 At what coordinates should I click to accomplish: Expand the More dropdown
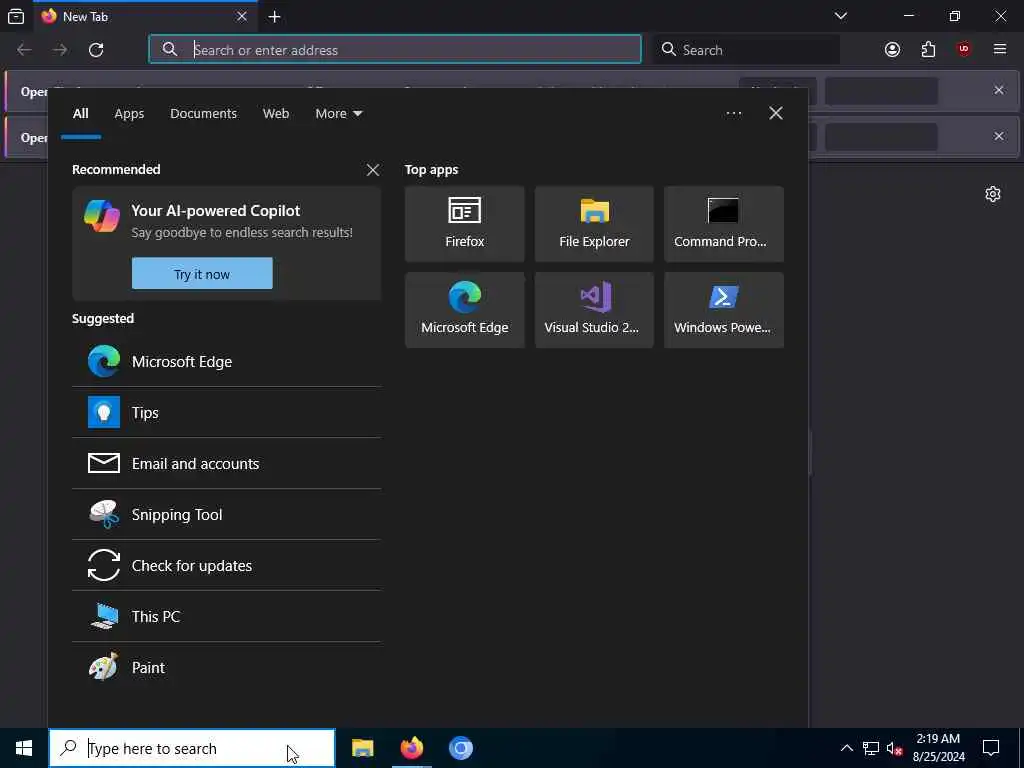coord(338,114)
